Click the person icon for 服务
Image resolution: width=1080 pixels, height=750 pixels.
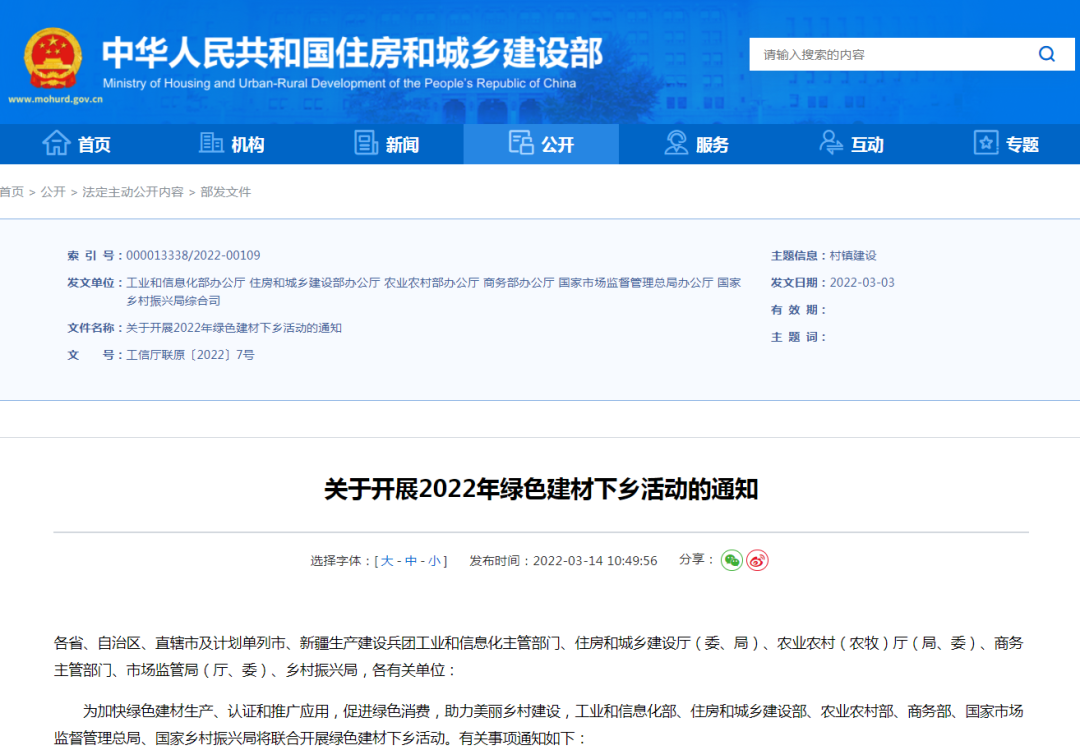(x=676, y=144)
